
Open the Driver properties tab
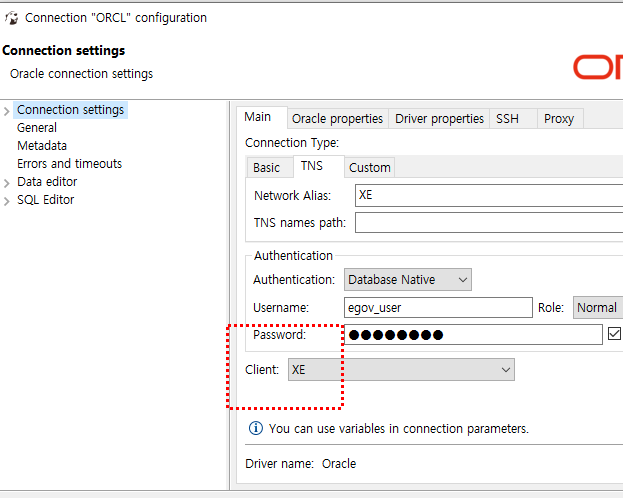(439, 119)
